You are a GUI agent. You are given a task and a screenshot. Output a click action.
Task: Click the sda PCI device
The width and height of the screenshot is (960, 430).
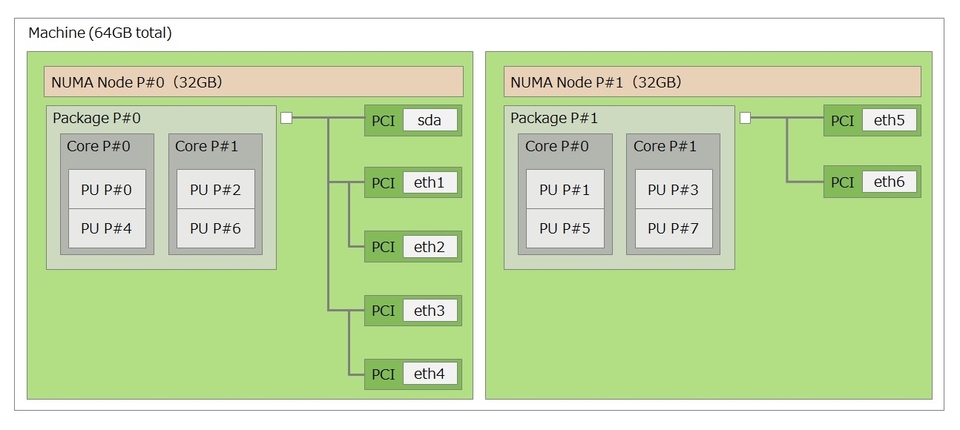[429, 121]
